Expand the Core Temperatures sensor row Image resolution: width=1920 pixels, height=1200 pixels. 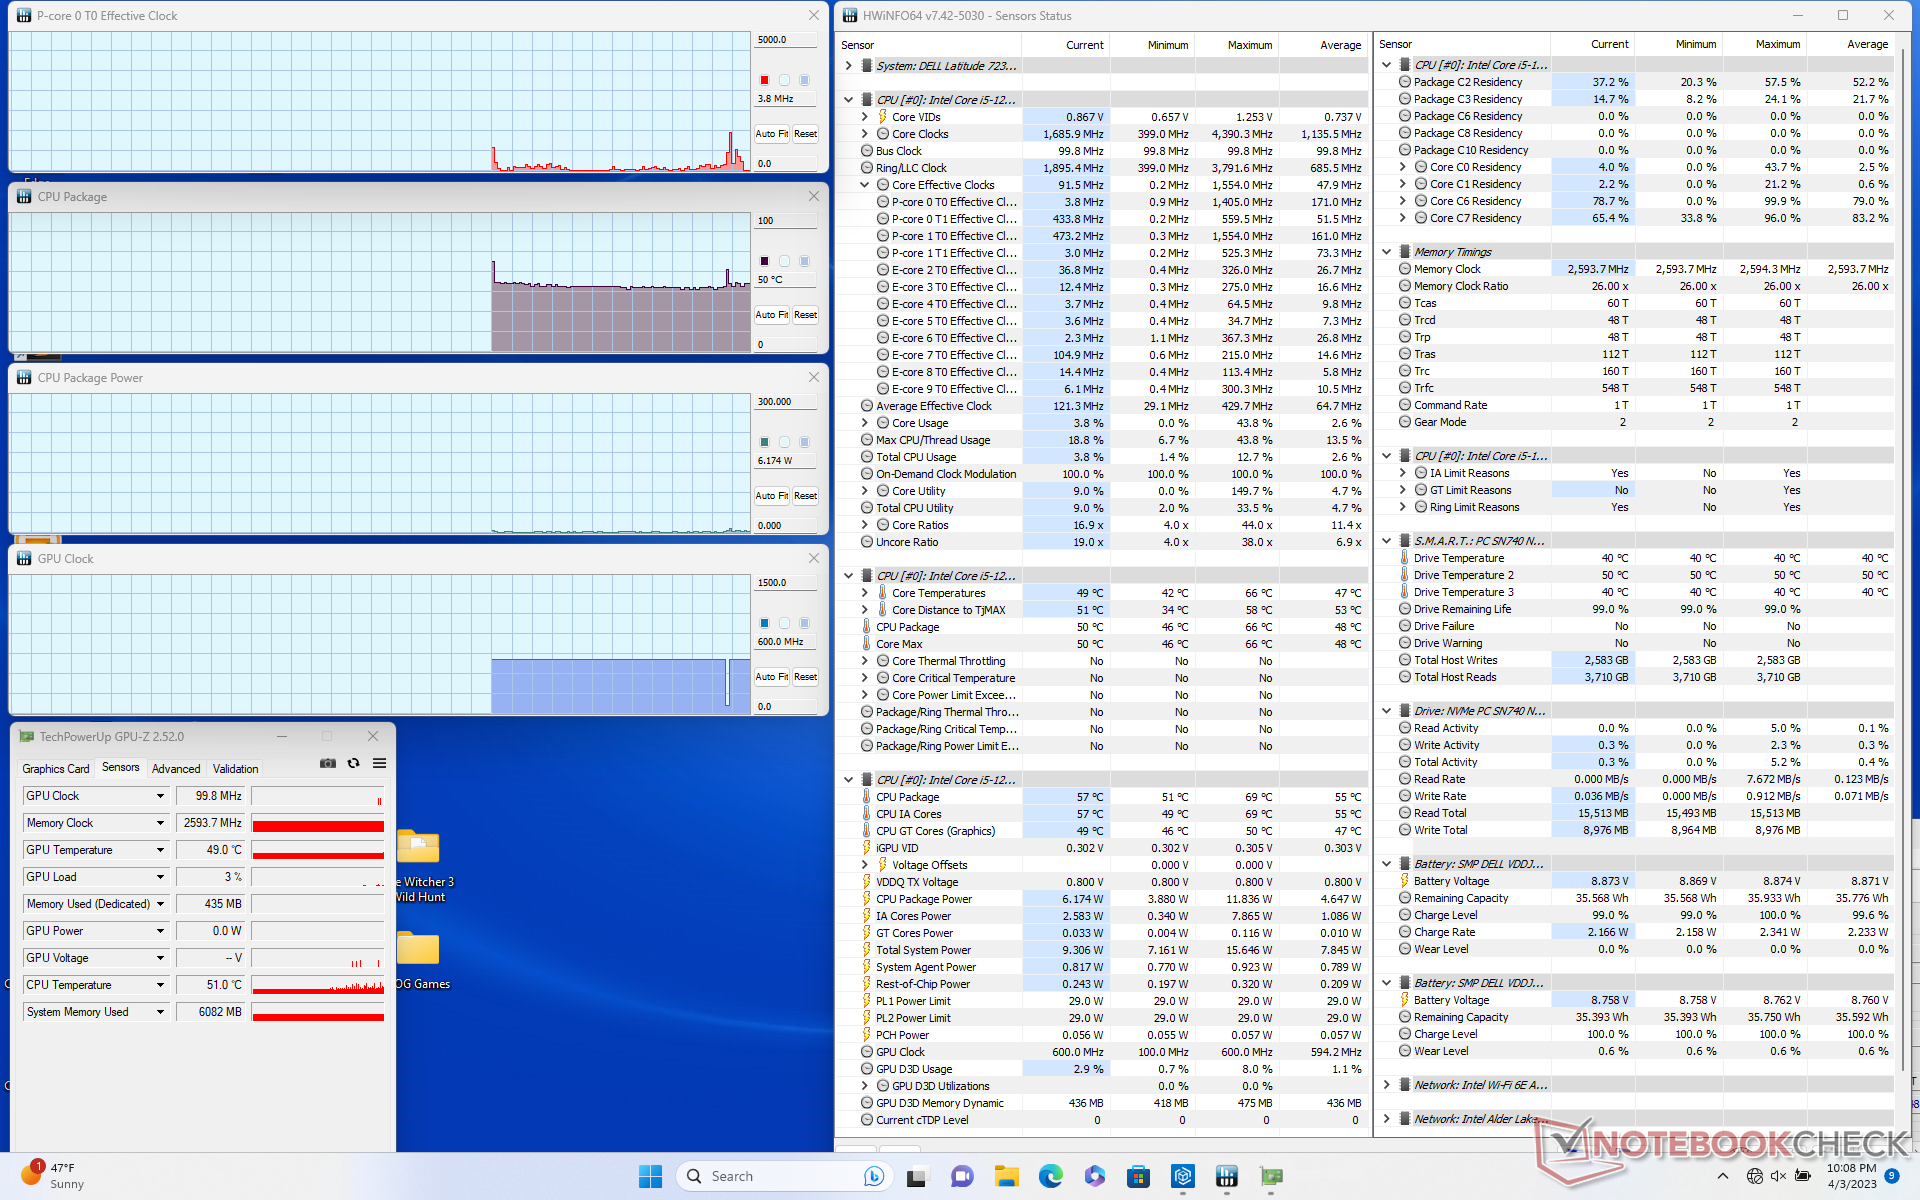pos(865,593)
